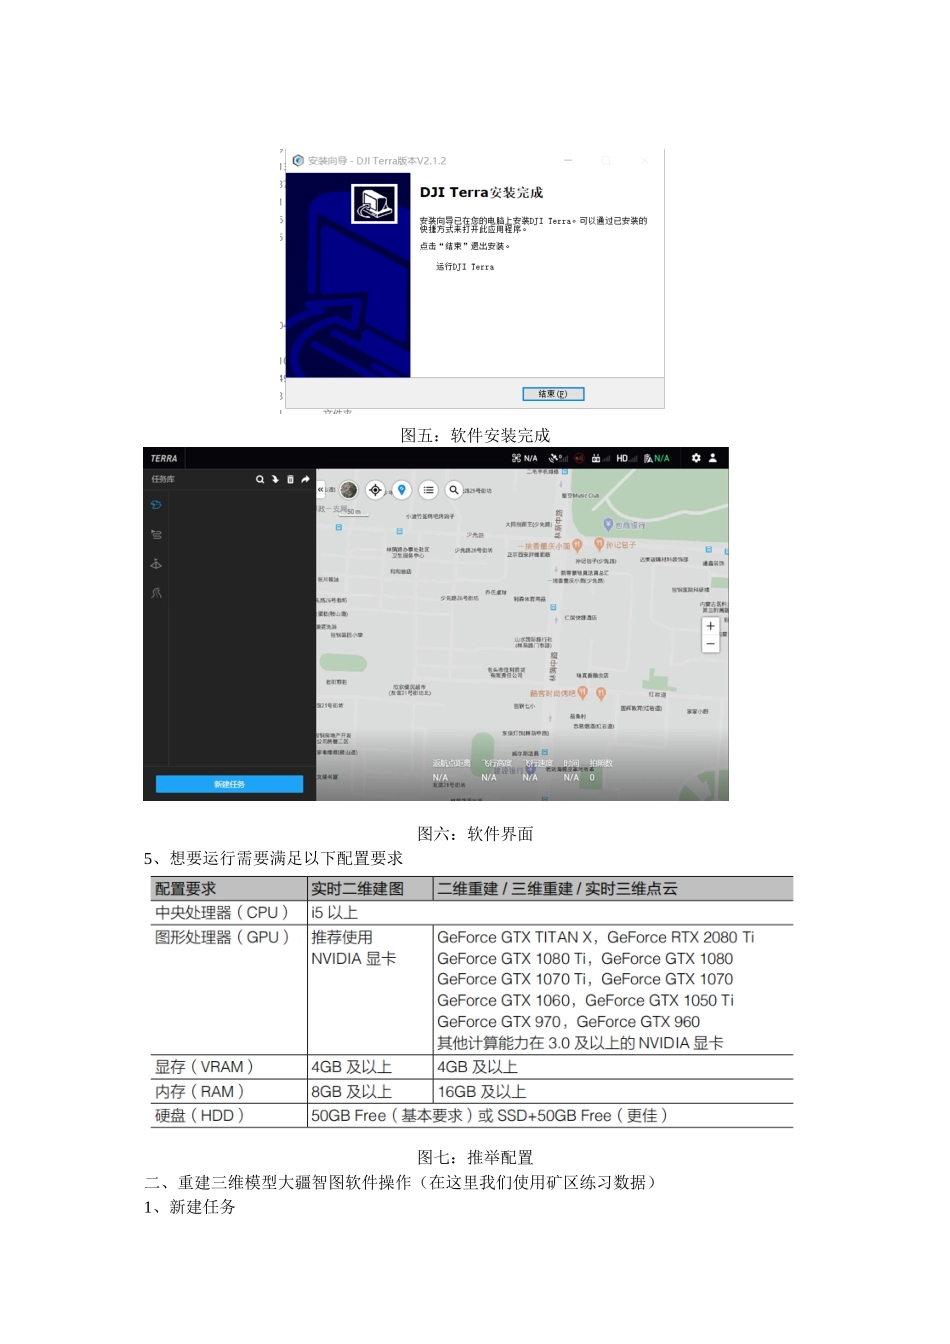Click the 1、新建任务 line

pos(190,1207)
